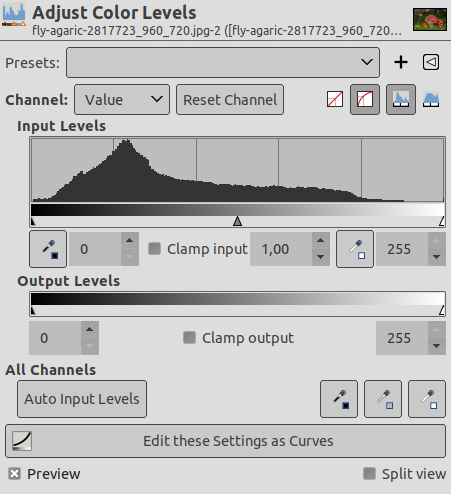Screen dimensions: 451x494
Task: Adjust levels perceptually
Action: tap(365, 99)
